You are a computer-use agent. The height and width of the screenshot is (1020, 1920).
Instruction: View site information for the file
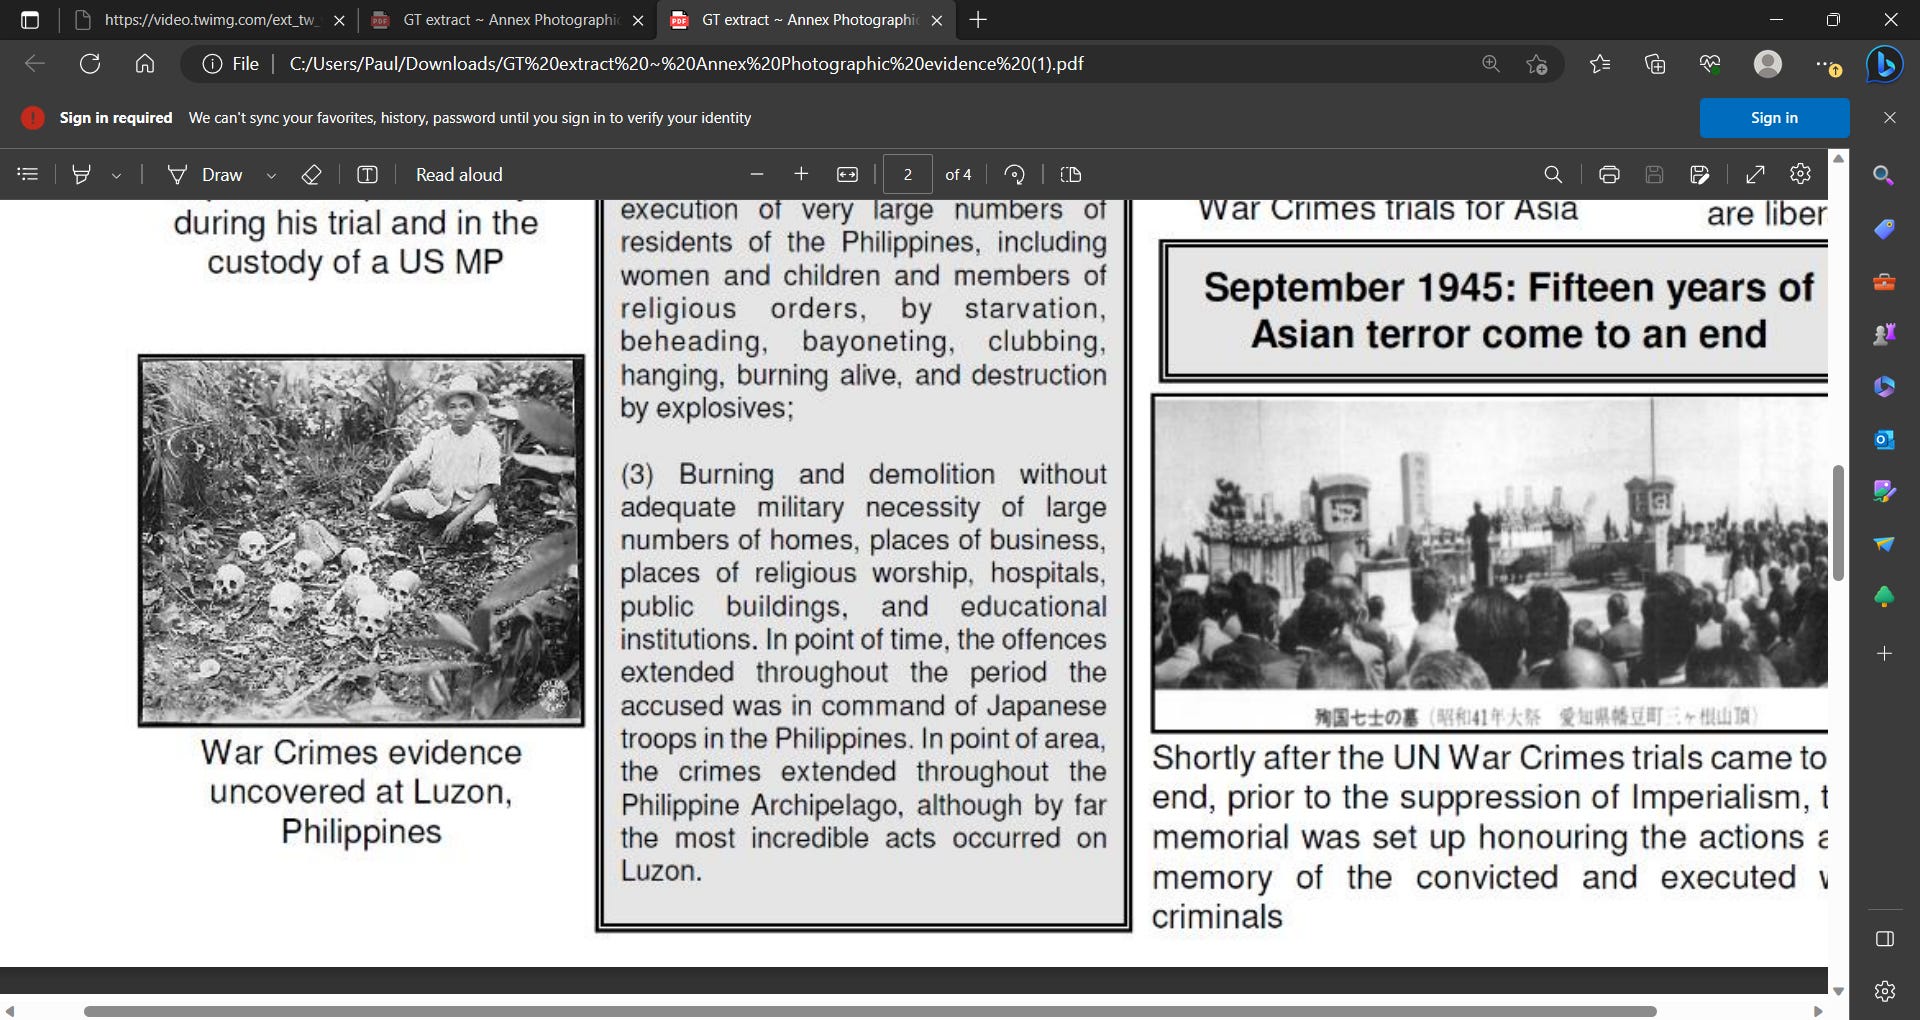[x=231, y=64]
